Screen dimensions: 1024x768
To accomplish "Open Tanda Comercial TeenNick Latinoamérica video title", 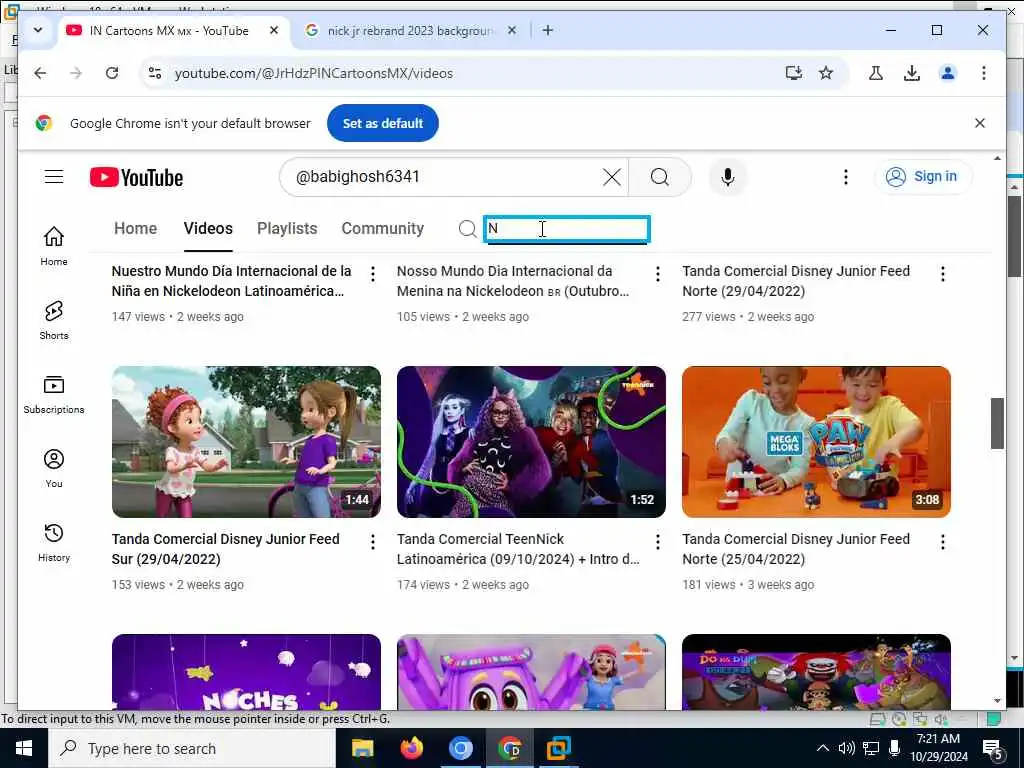I will coord(518,549).
